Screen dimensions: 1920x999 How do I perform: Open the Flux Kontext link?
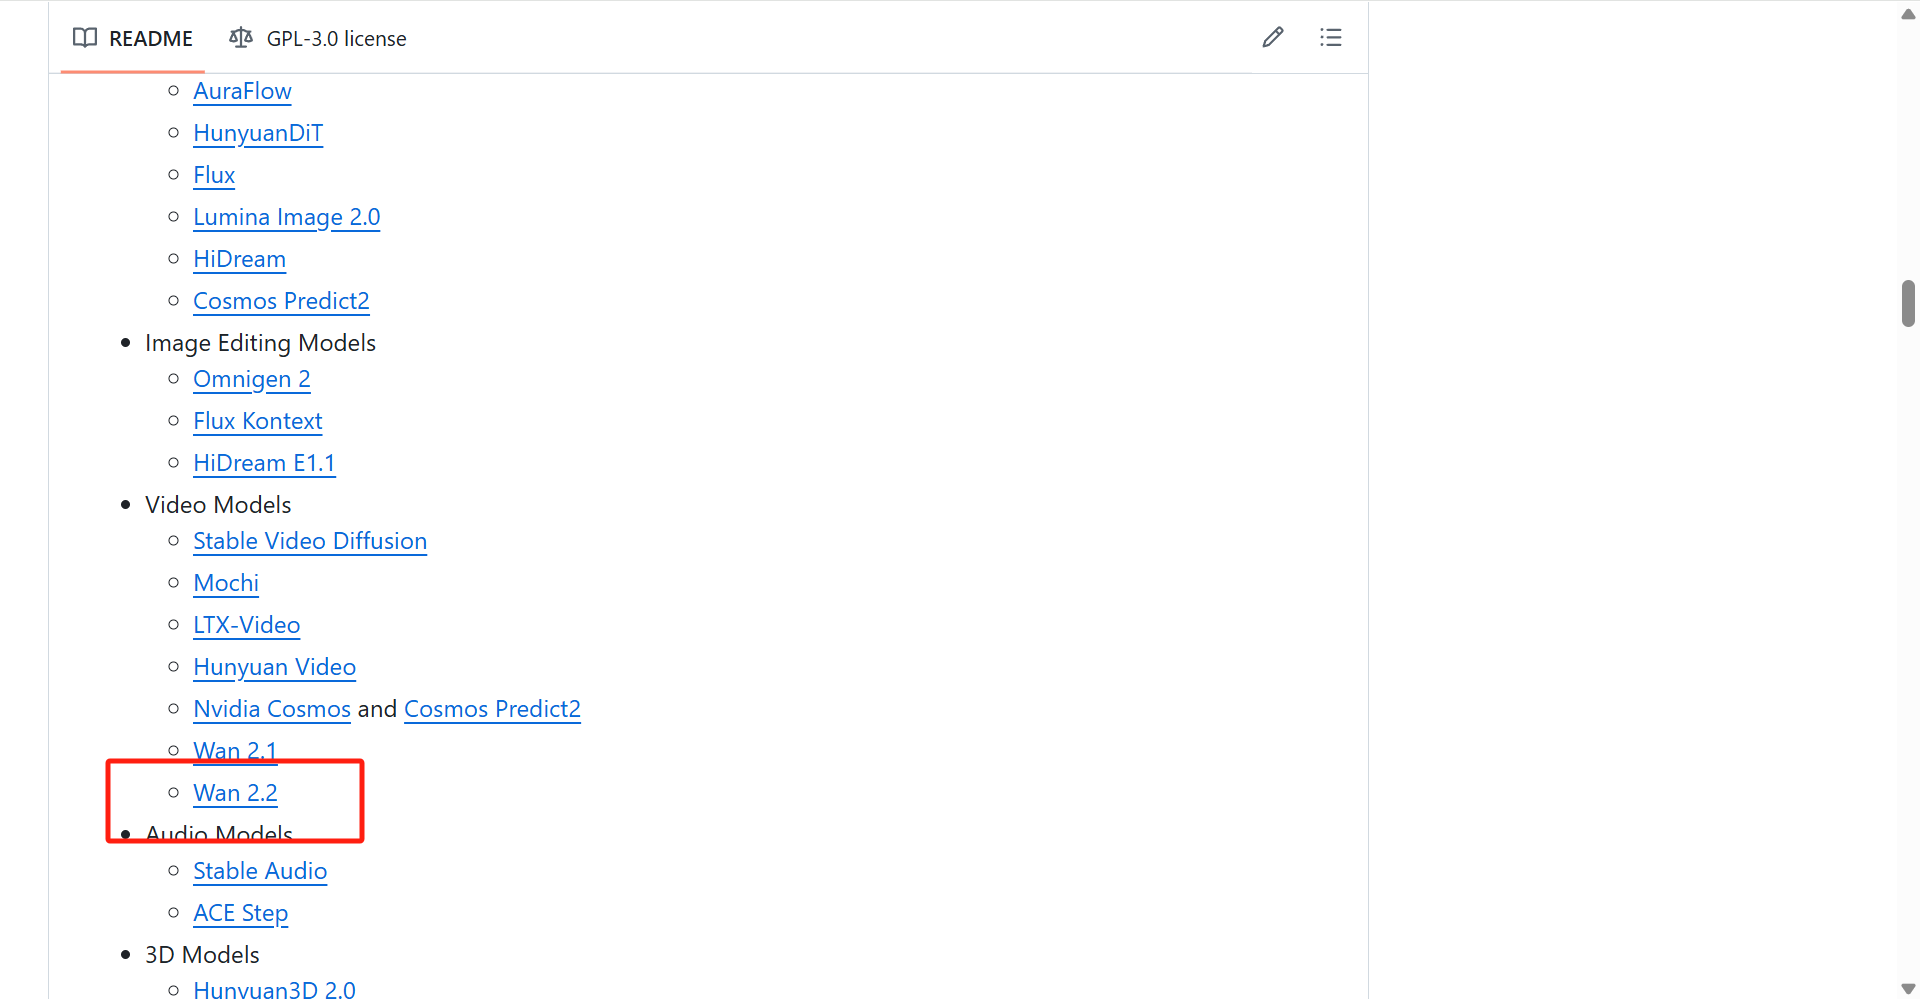coord(257,421)
